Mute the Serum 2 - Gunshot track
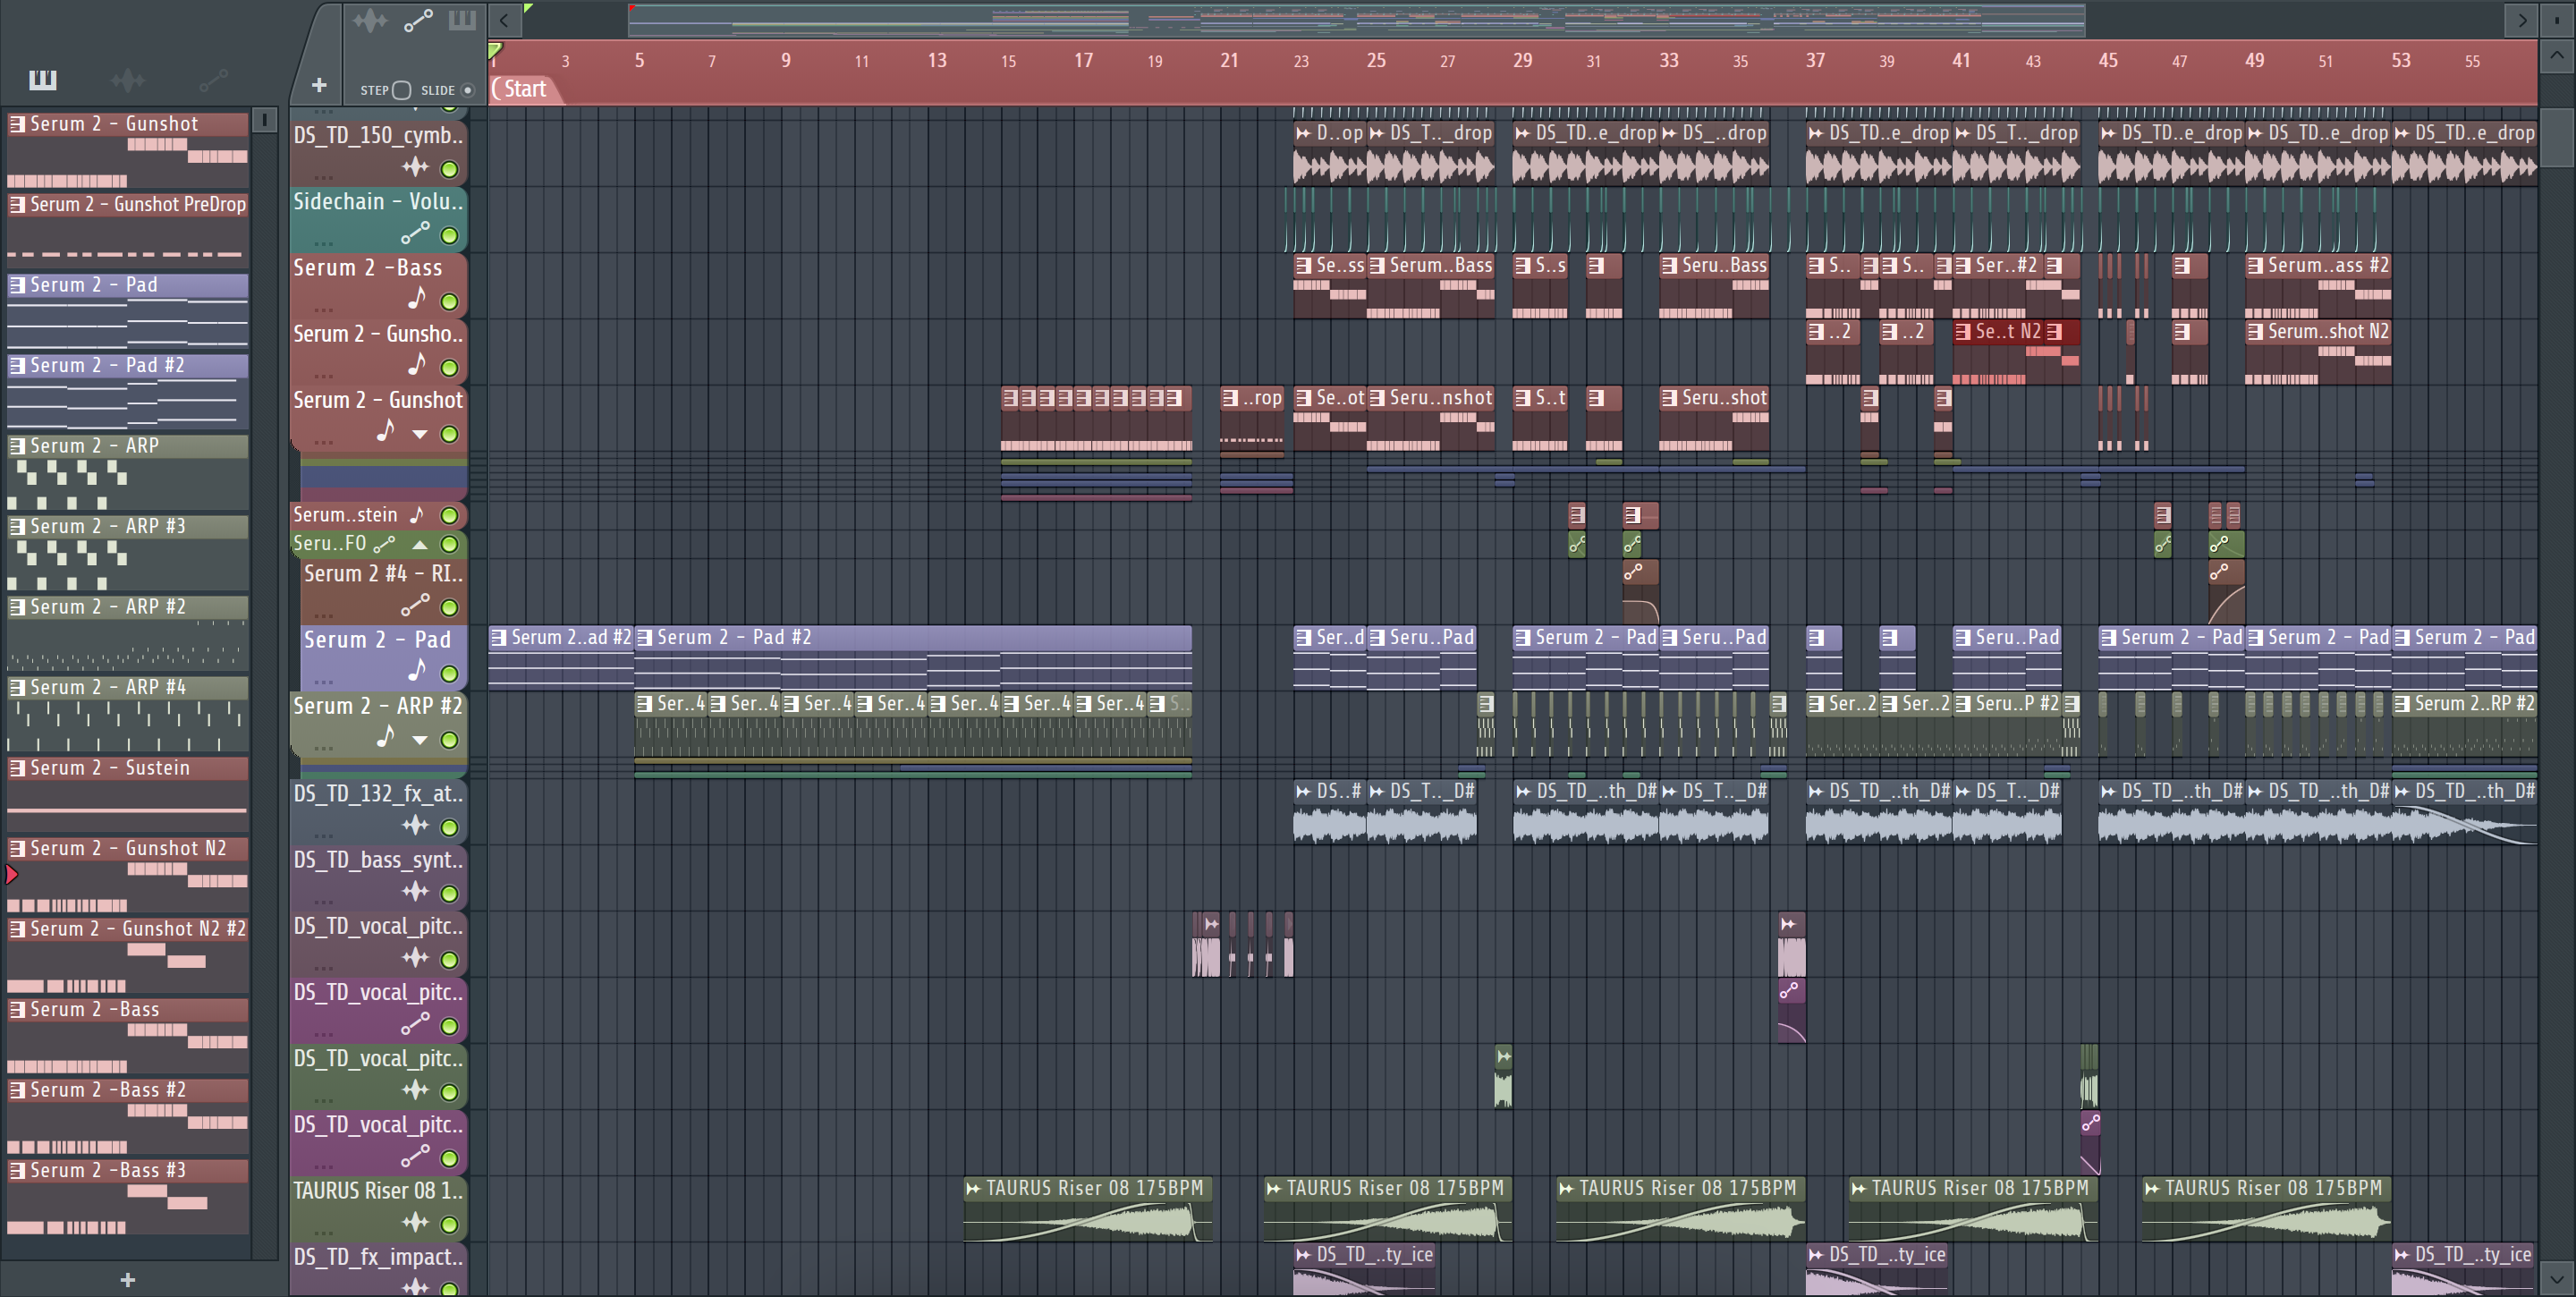2576x1297 pixels. tap(450, 434)
